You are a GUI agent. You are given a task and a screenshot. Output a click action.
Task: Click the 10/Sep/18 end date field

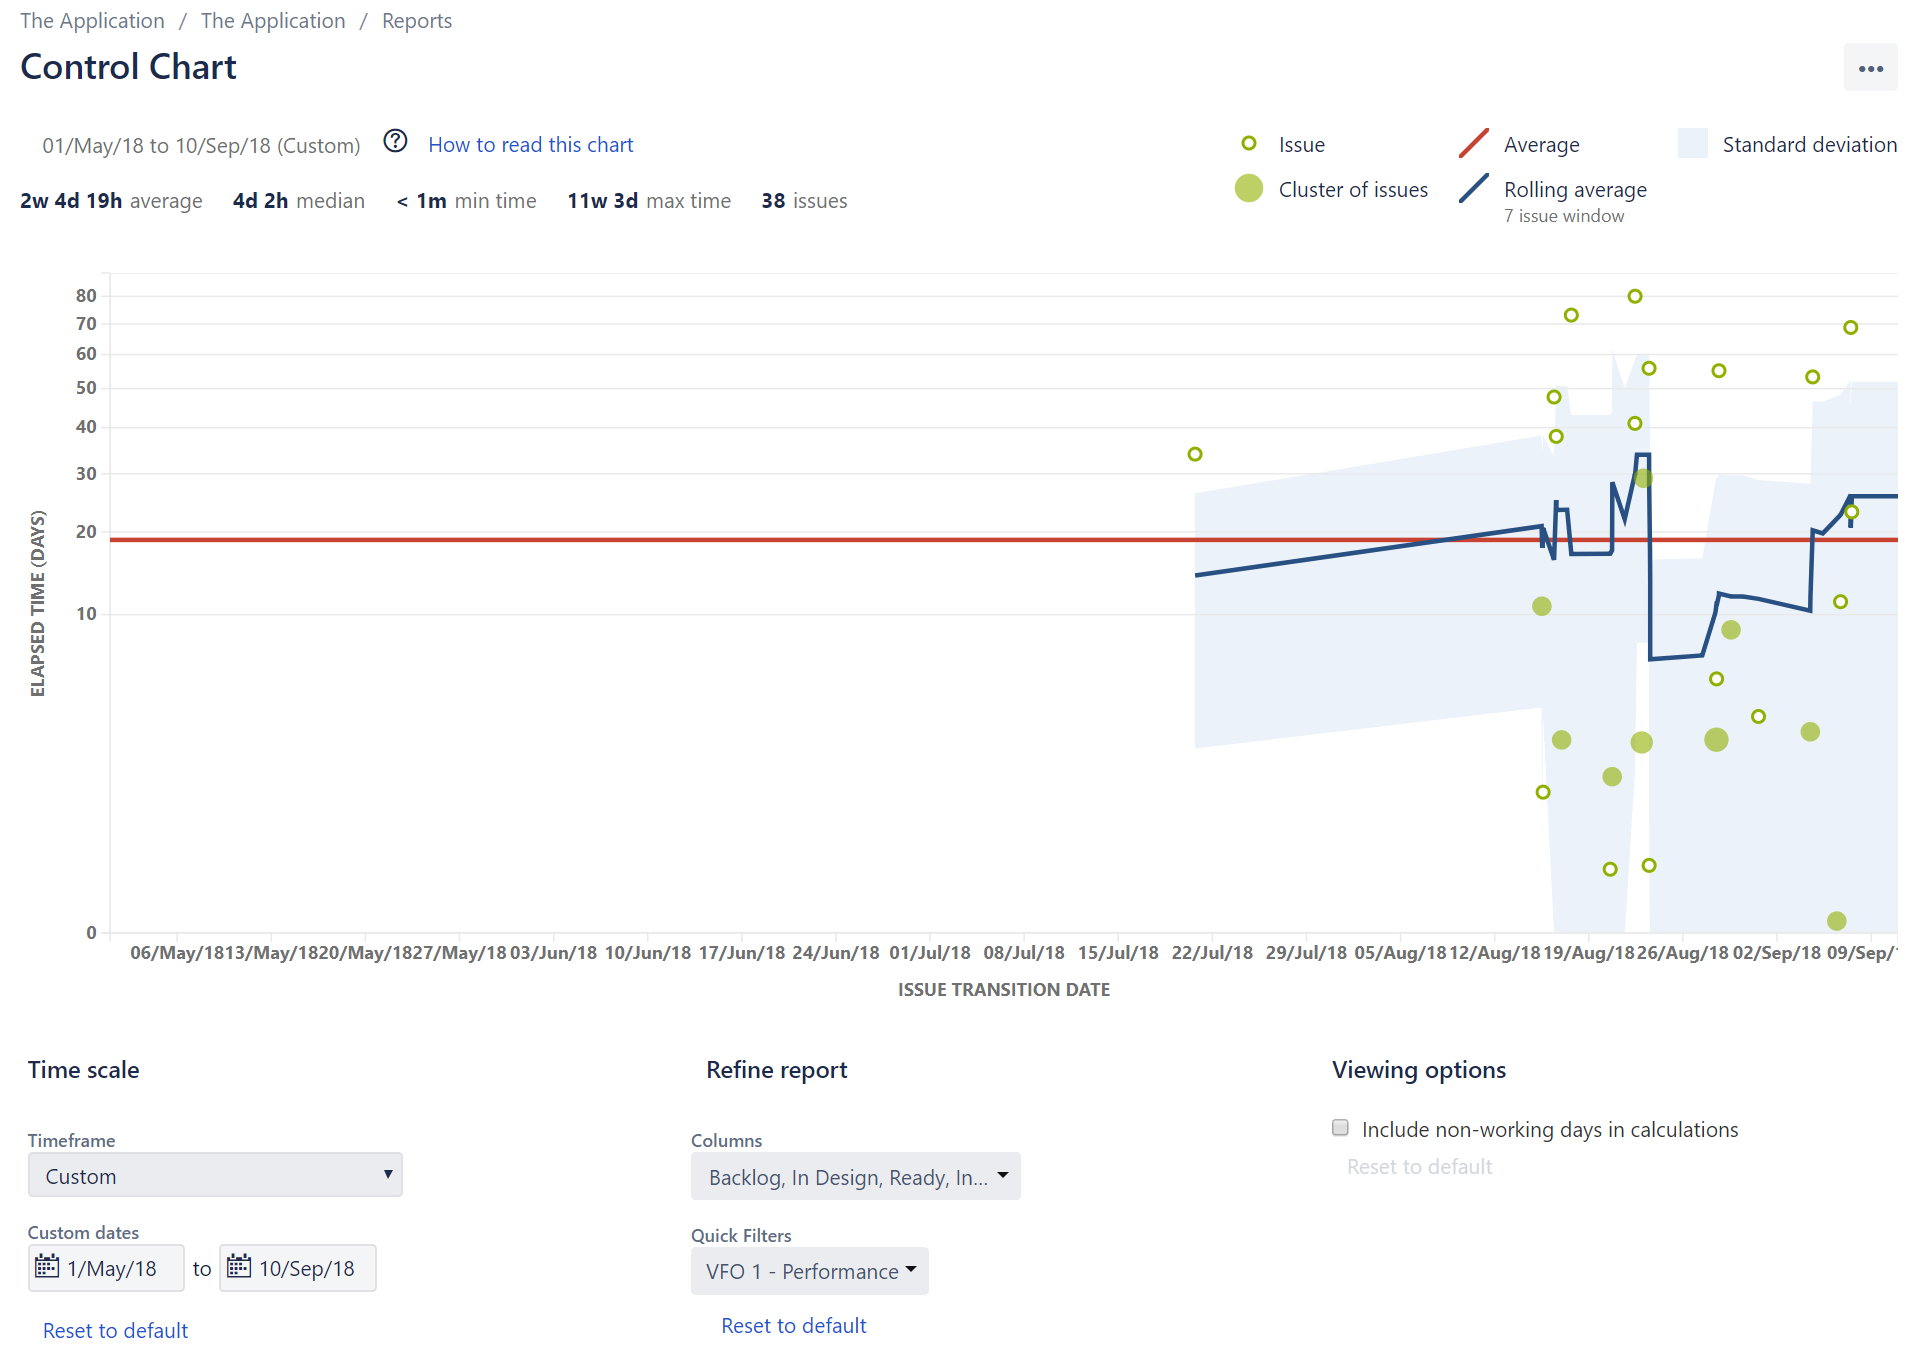pyautogui.click(x=298, y=1268)
